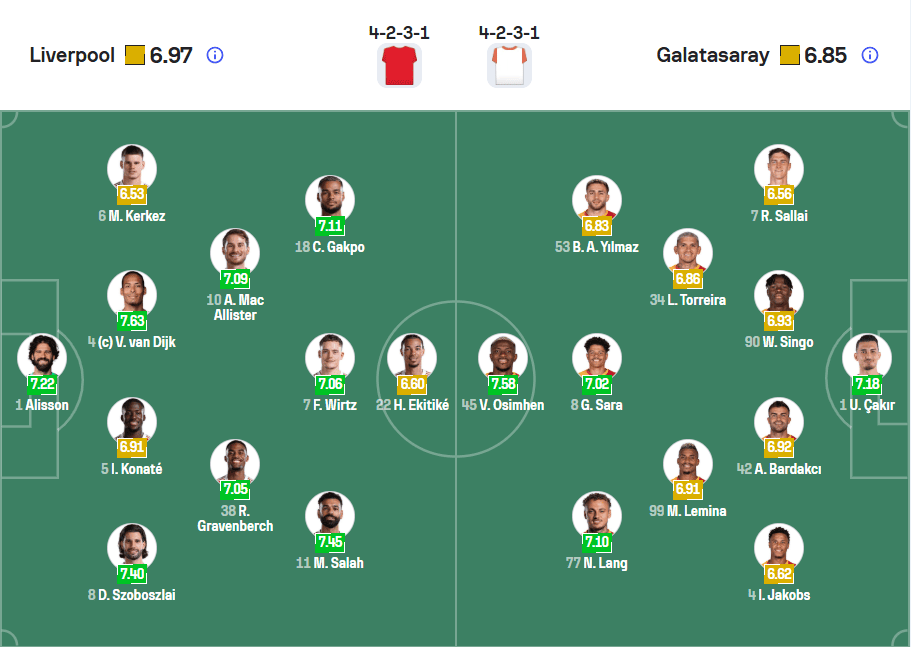This screenshot has width=911, height=647.
Task: Click Galatasaray's yellow team rating square
Action: [790, 55]
